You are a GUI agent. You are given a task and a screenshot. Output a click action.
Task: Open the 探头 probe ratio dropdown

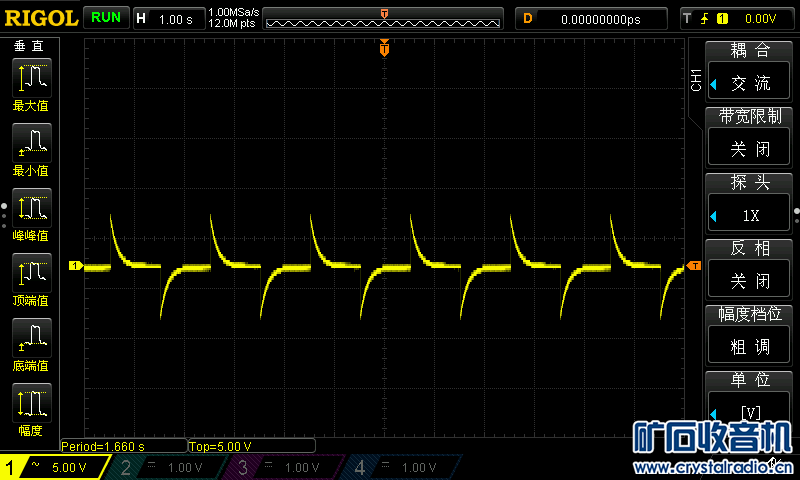750,203
